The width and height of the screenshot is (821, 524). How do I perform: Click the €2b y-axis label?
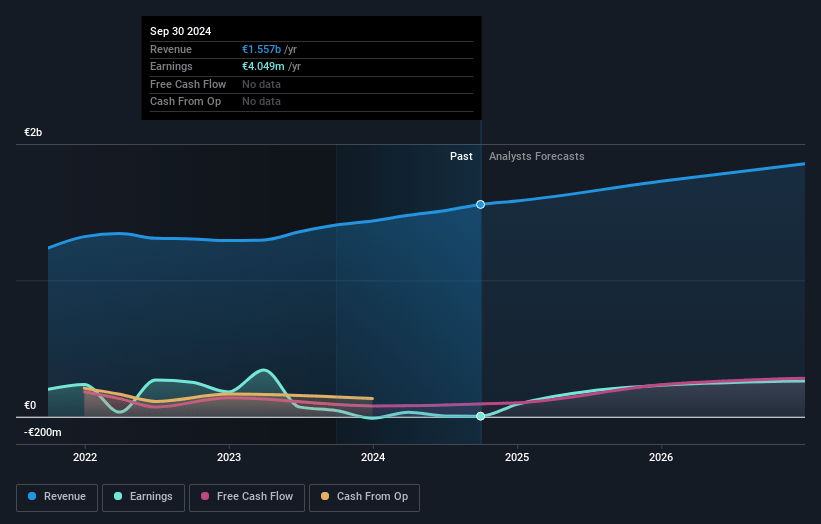click(33, 132)
